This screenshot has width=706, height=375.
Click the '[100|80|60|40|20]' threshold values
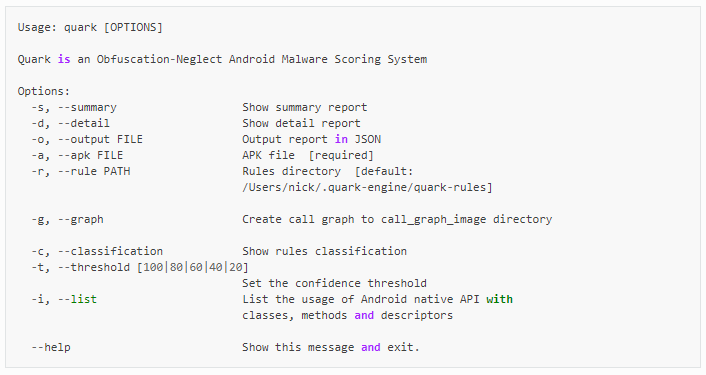193,267
